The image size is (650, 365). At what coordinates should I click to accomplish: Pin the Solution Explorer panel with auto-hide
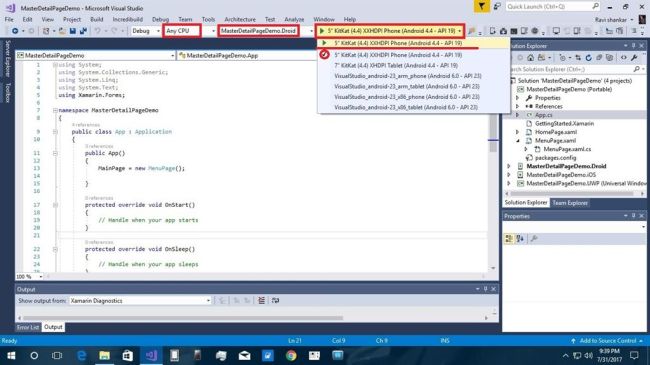click(633, 46)
